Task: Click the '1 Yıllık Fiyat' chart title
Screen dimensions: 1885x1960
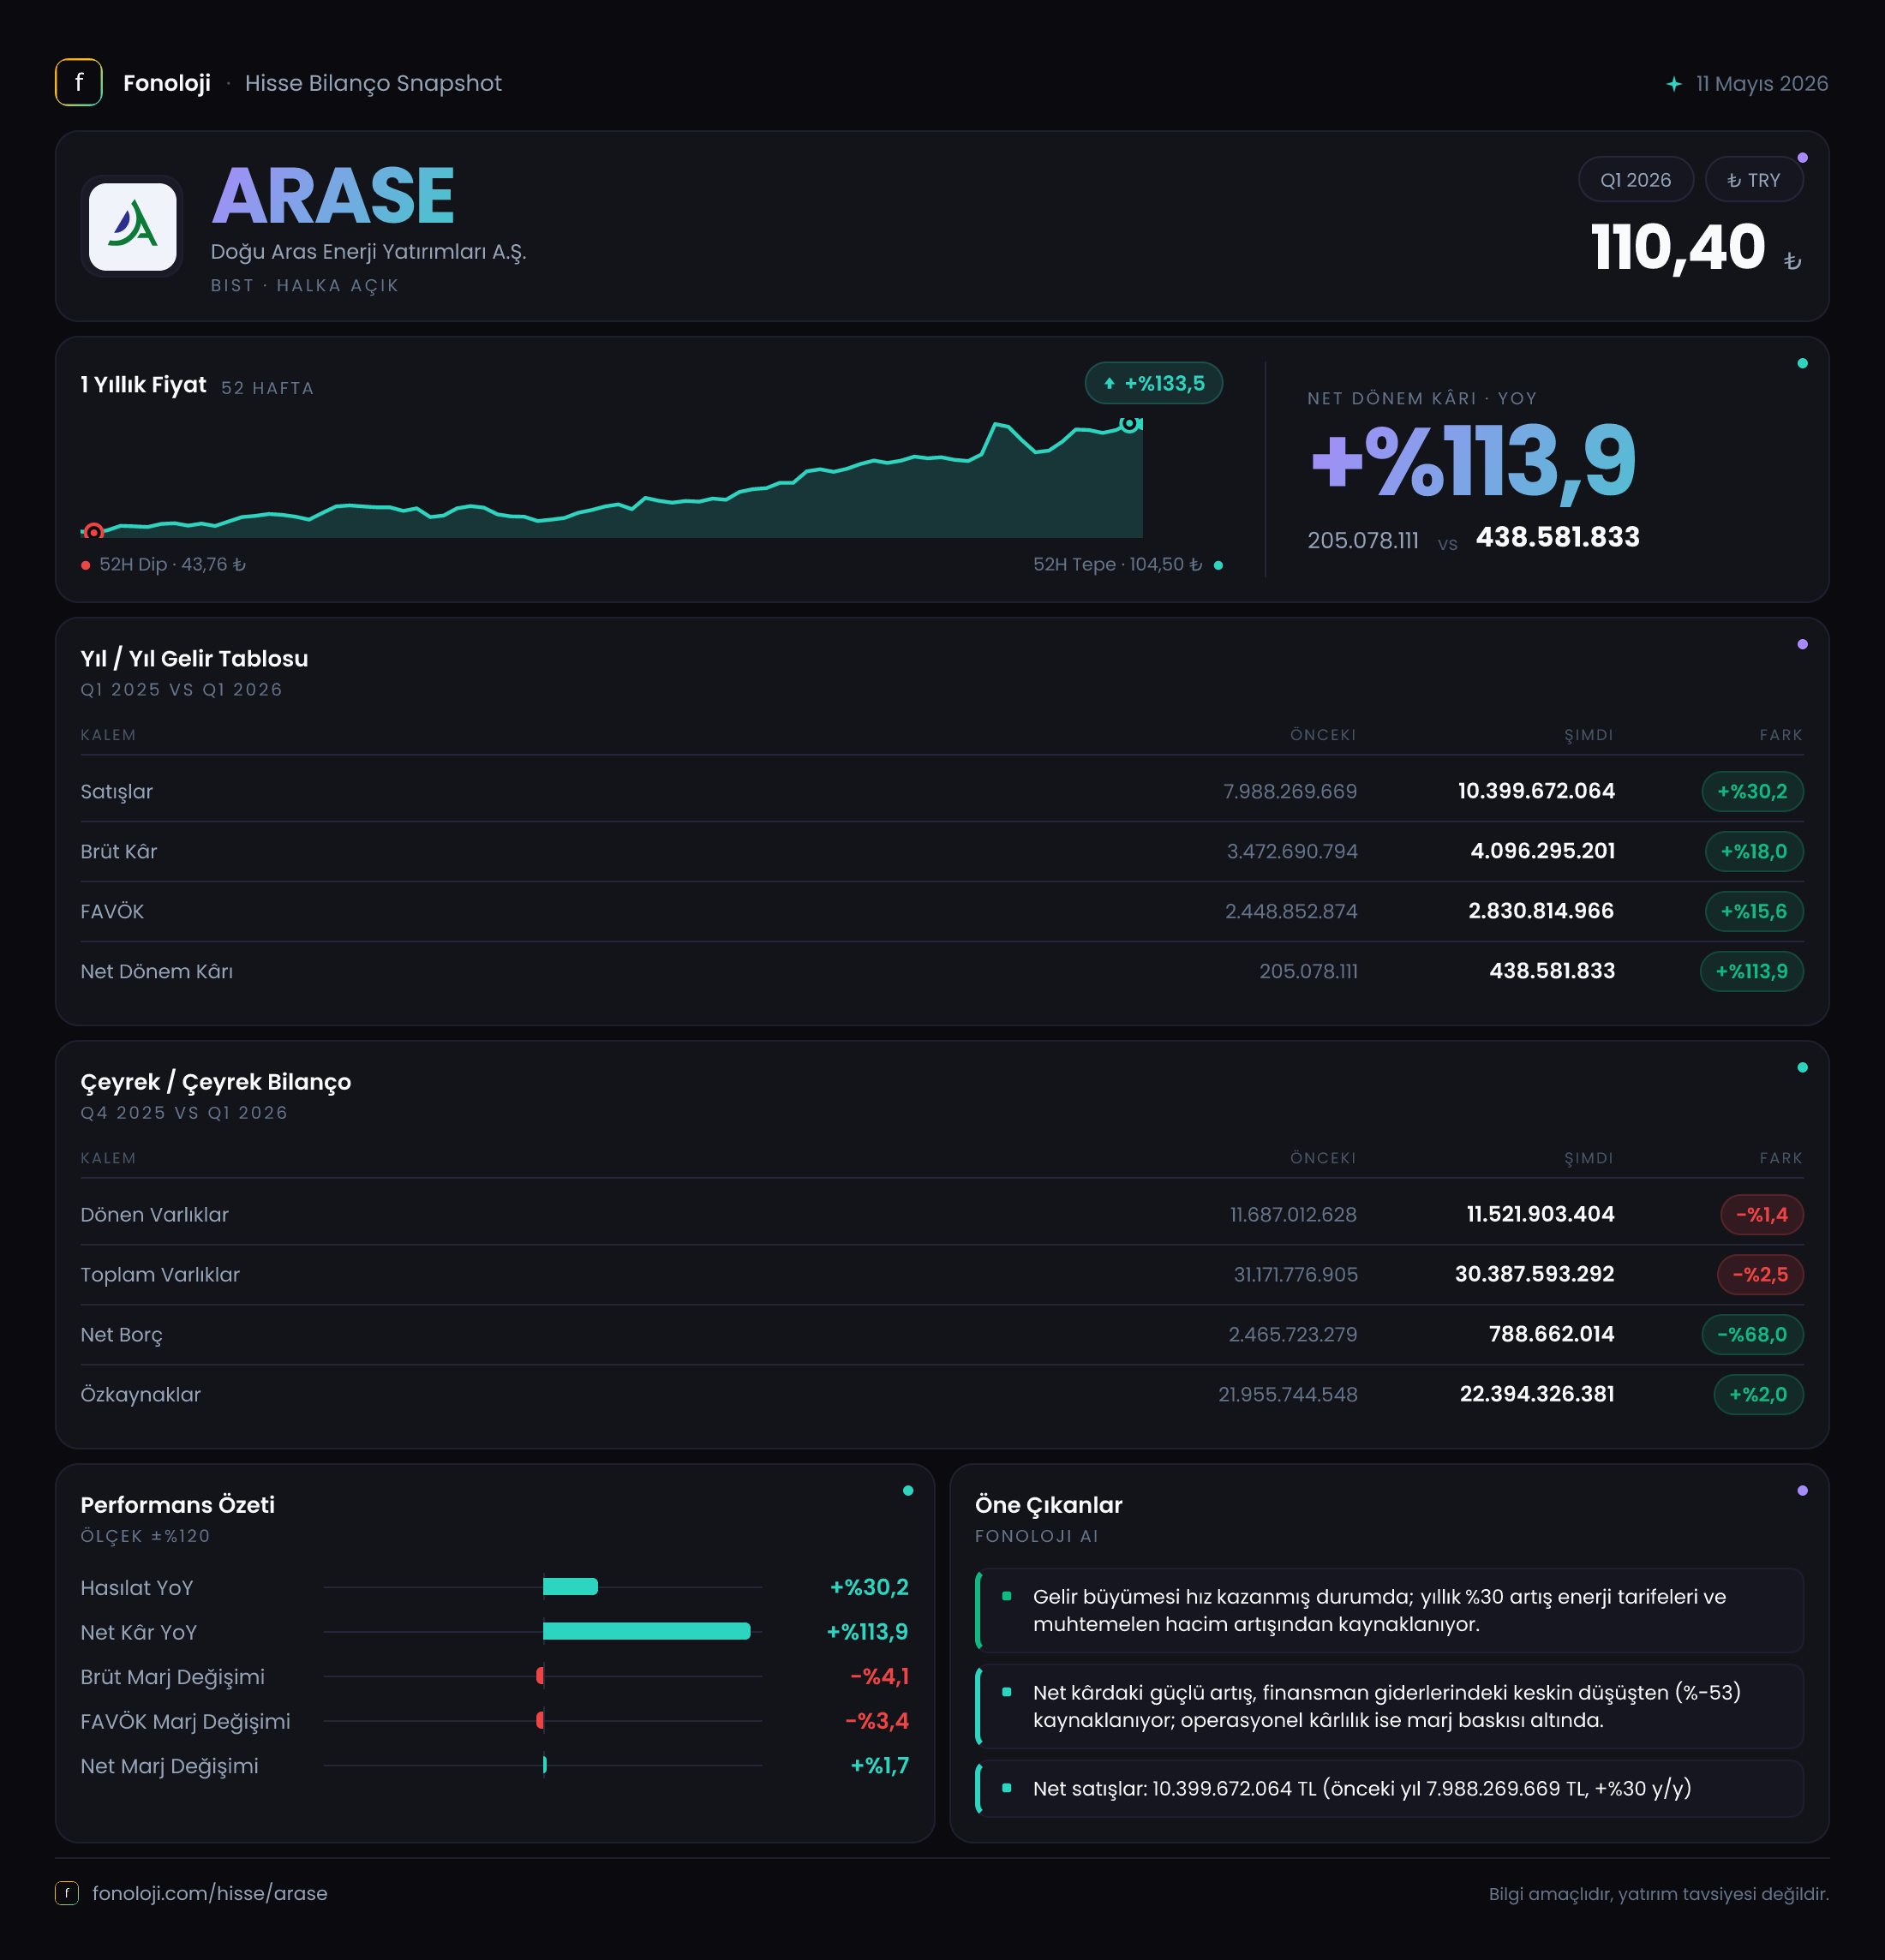Action: pyautogui.click(x=143, y=385)
